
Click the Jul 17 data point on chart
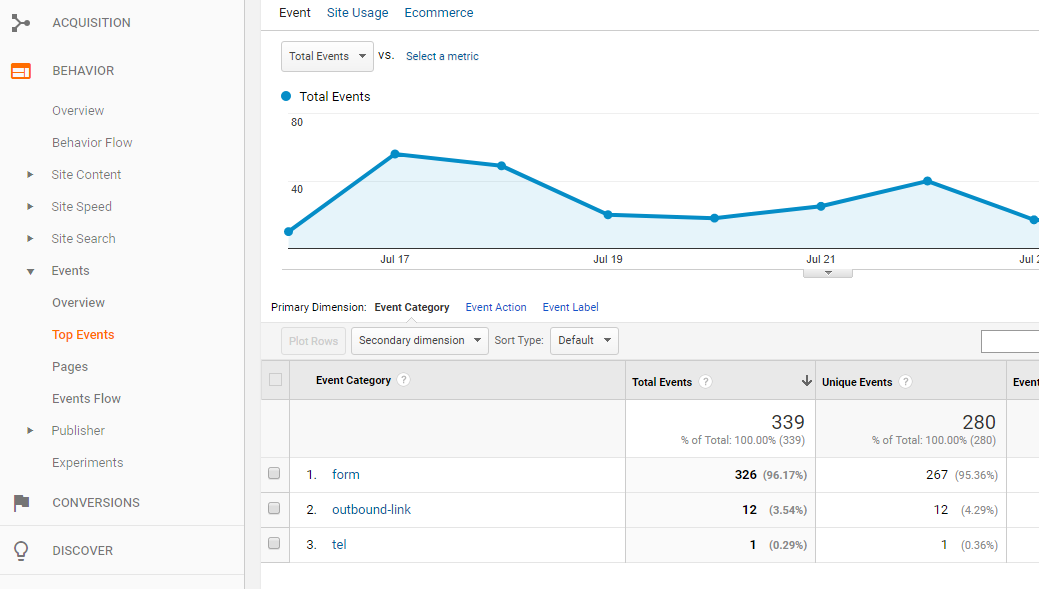[x=395, y=154]
